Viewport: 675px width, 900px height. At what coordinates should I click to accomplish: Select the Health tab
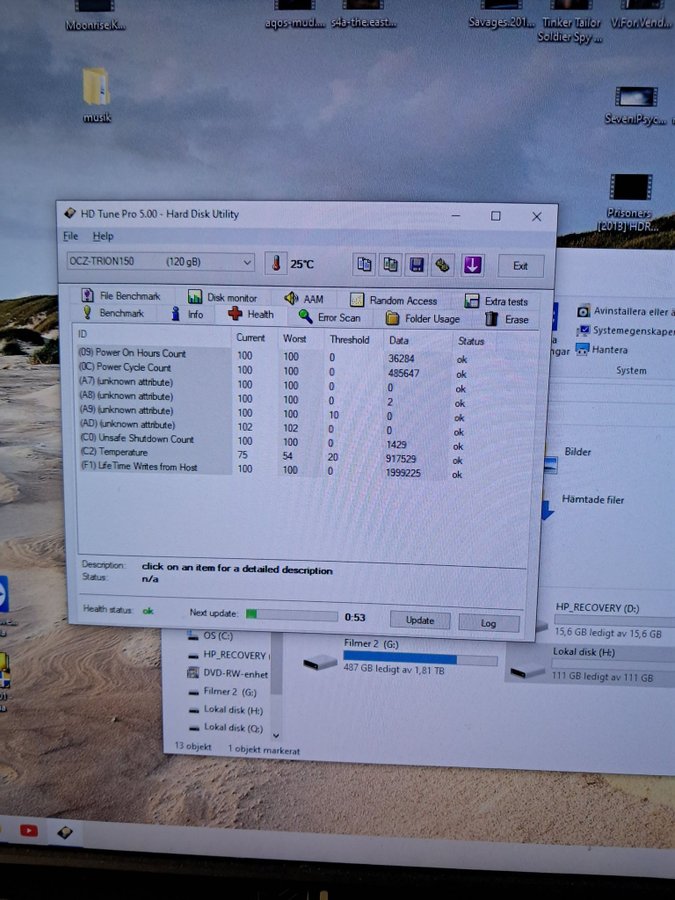(x=251, y=314)
